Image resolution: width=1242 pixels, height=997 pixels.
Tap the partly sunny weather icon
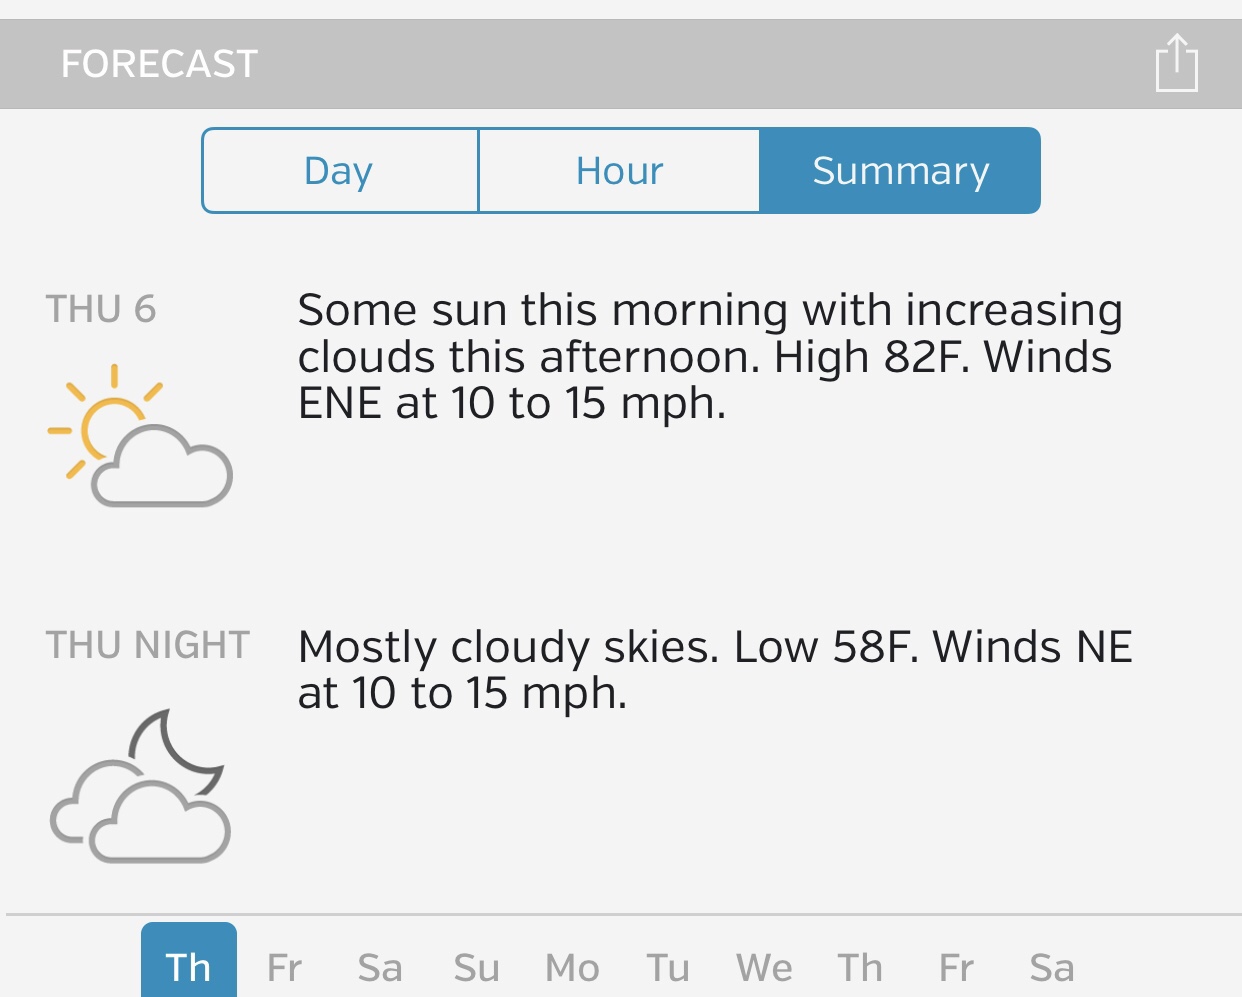(x=140, y=437)
